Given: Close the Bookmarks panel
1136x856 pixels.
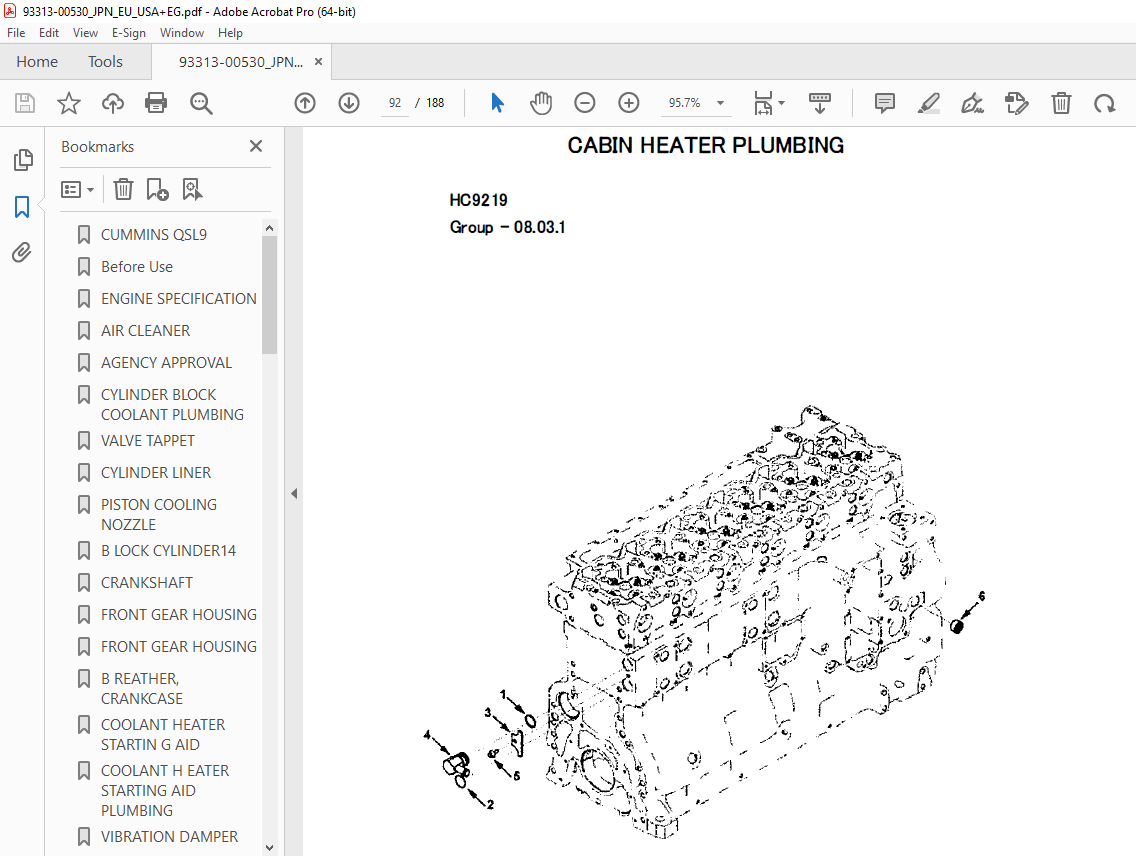Looking at the screenshot, I should [x=256, y=146].
